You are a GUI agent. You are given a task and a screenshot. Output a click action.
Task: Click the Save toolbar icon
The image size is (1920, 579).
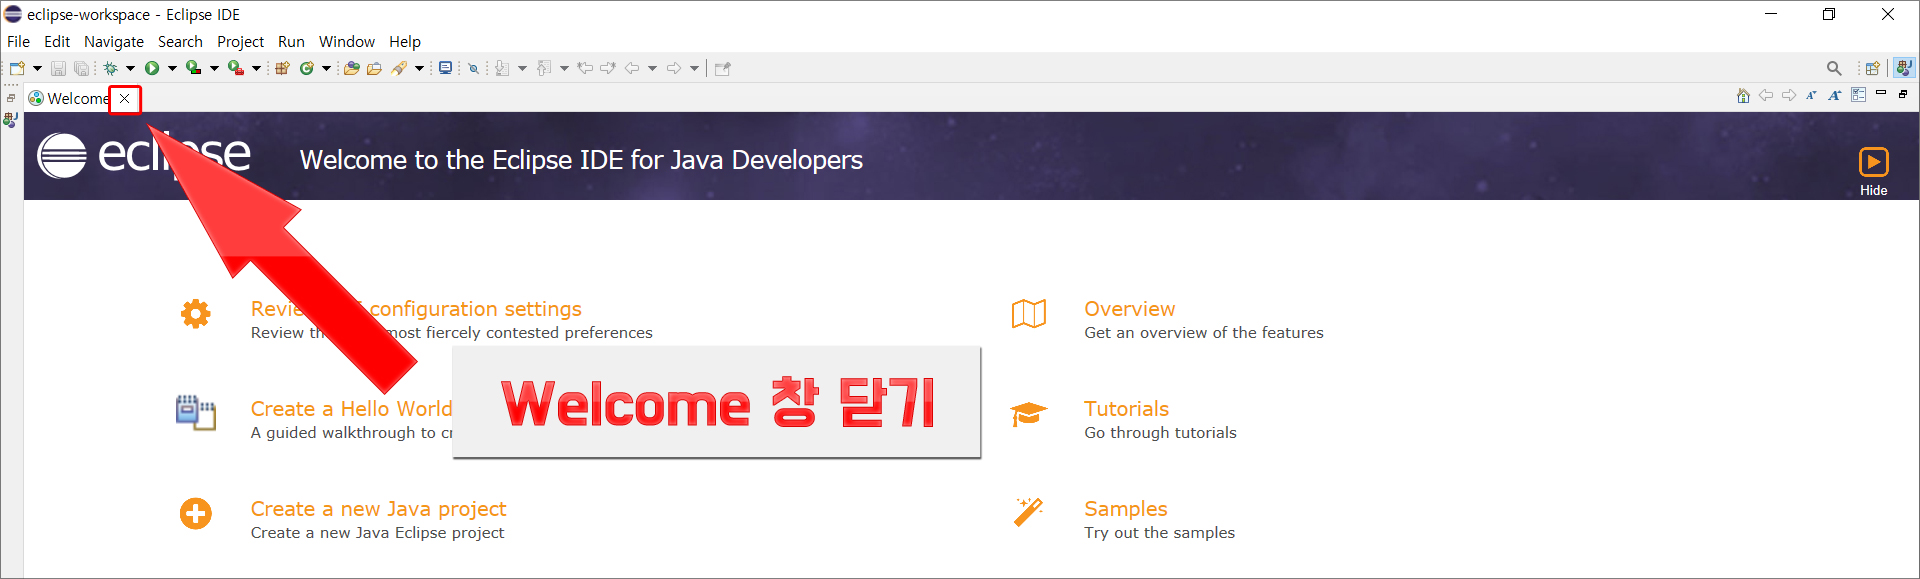(x=58, y=68)
